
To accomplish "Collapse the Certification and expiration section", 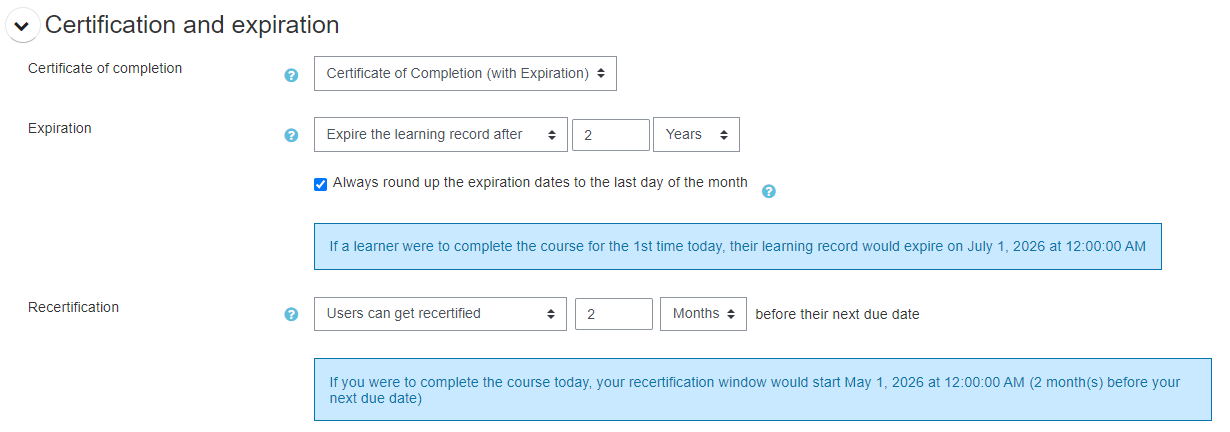I will point(23,27).
